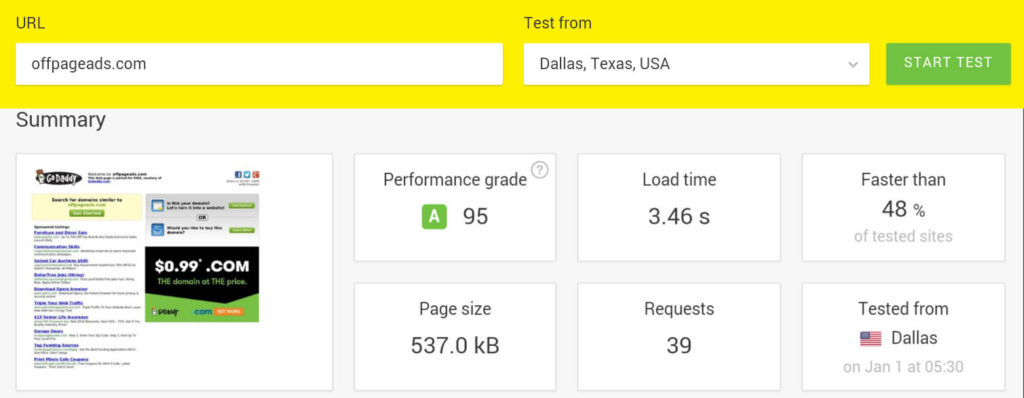Select the Page size 537.0 kB card
1024x398 pixels.
(x=455, y=337)
